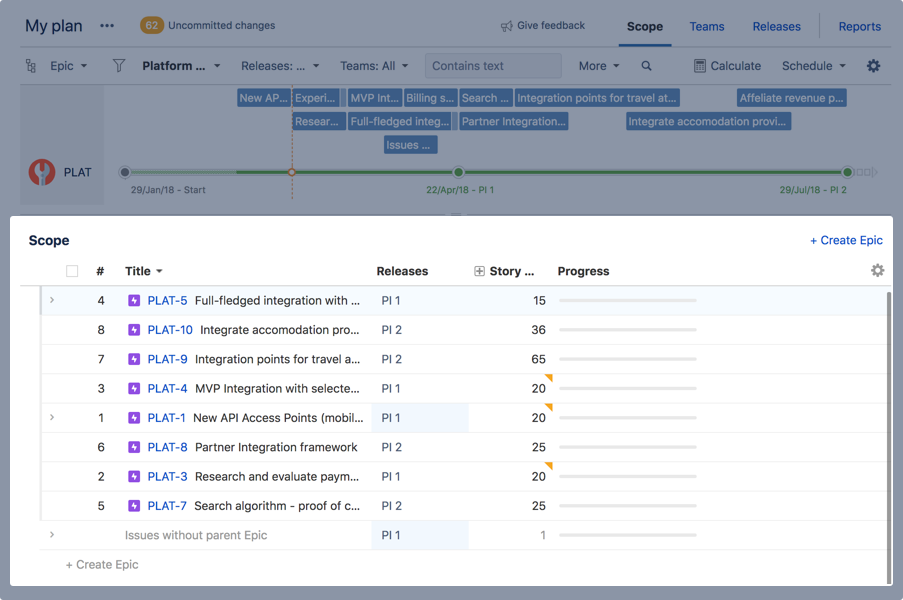Open the PLAT-9 issue link
Screen dimensions: 903x600
click(167, 359)
